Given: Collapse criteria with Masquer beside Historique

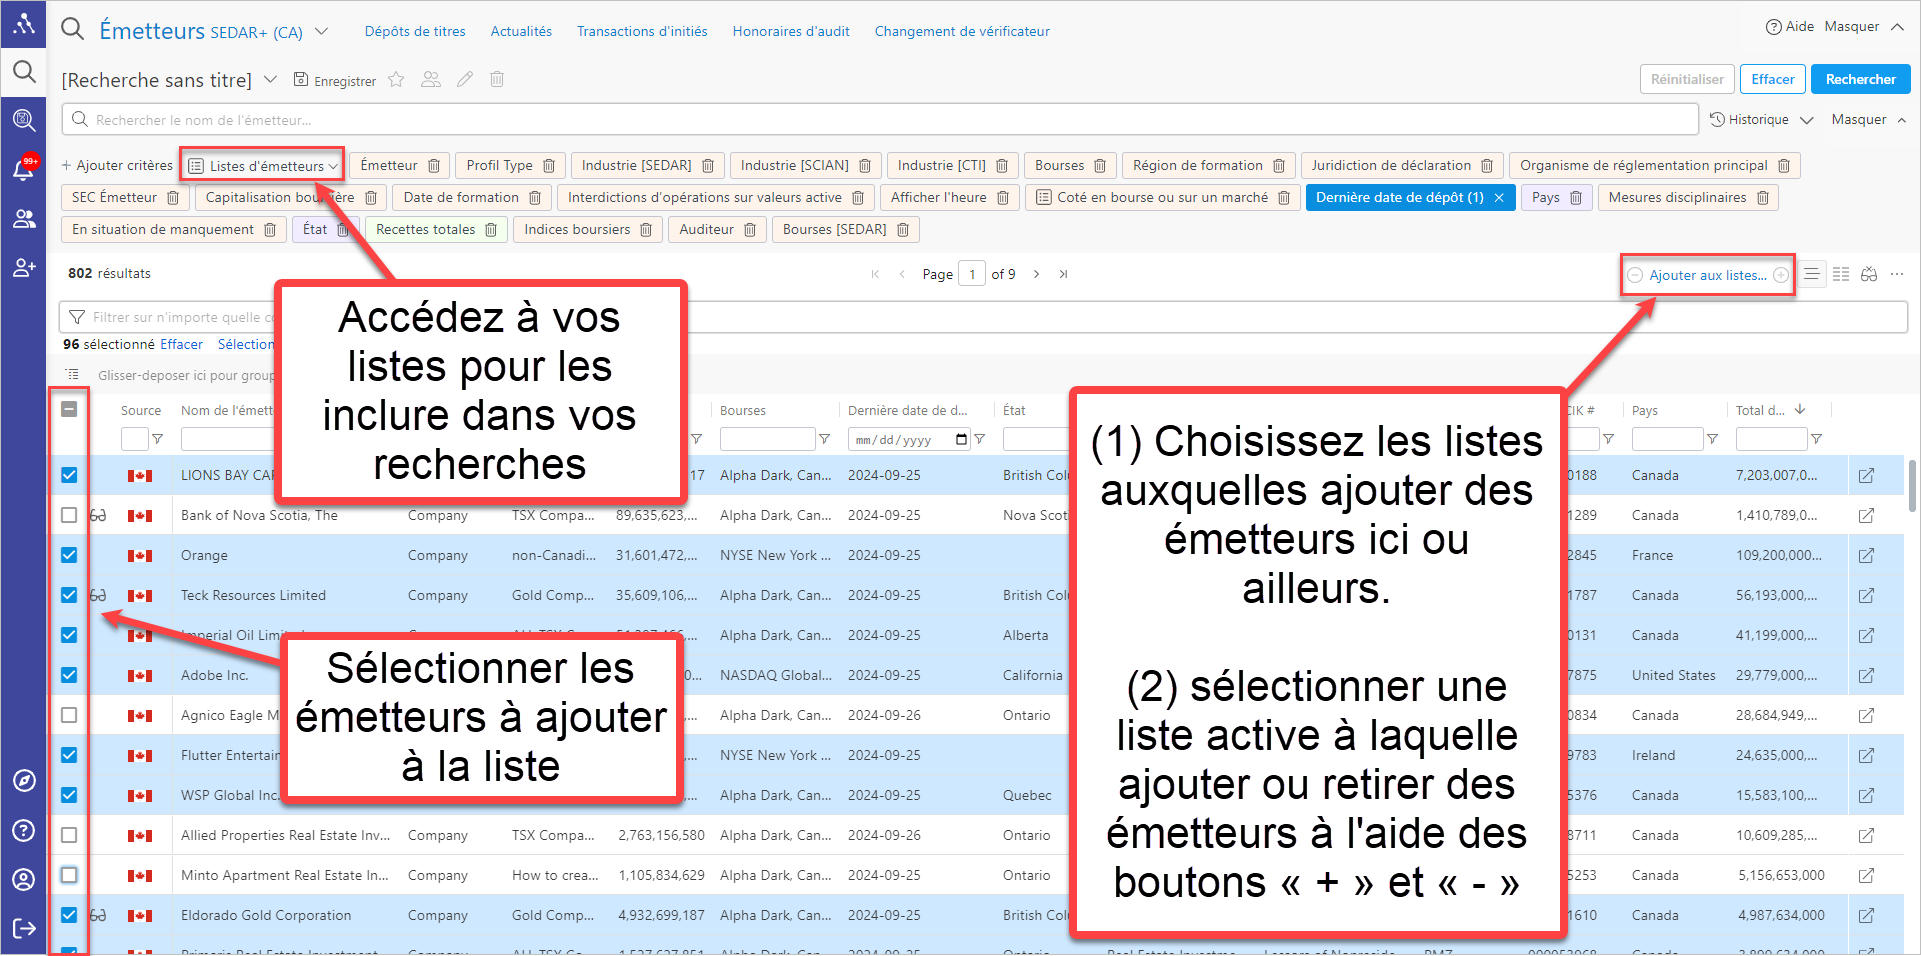Looking at the screenshot, I should tap(1869, 120).
